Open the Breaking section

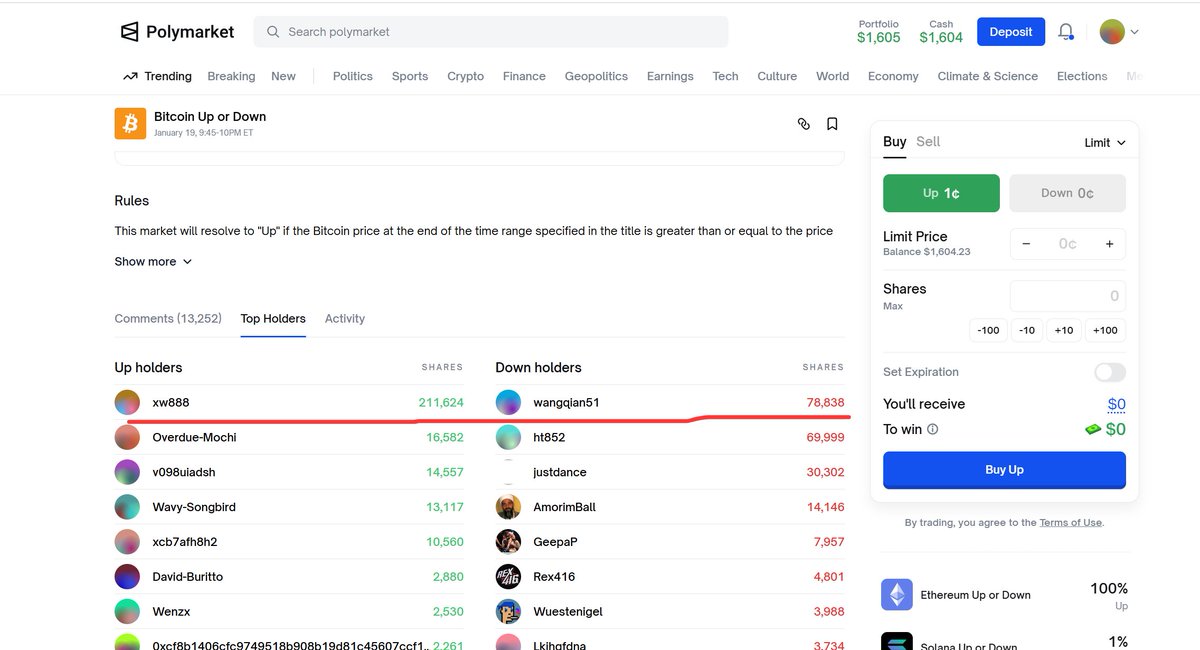click(x=231, y=76)
